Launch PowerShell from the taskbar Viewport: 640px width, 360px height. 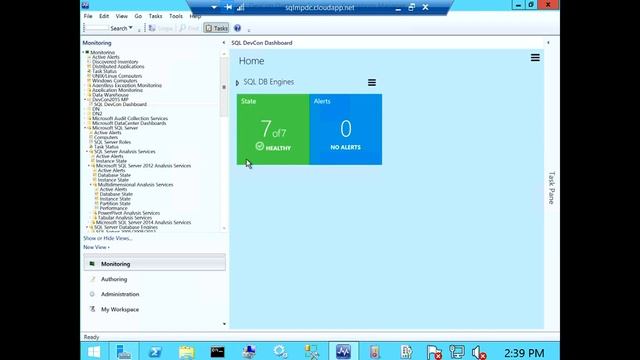click(155, 351)
